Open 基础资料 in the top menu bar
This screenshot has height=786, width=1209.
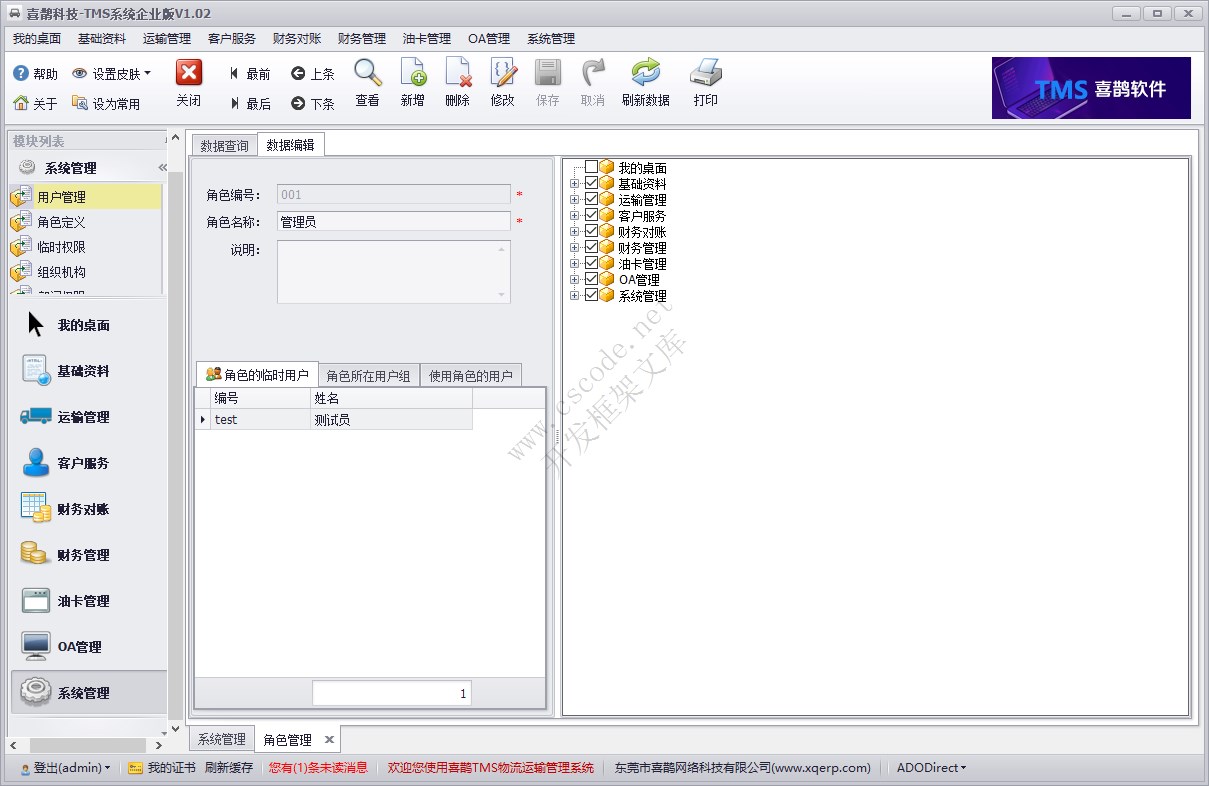(x=102, y=39)
